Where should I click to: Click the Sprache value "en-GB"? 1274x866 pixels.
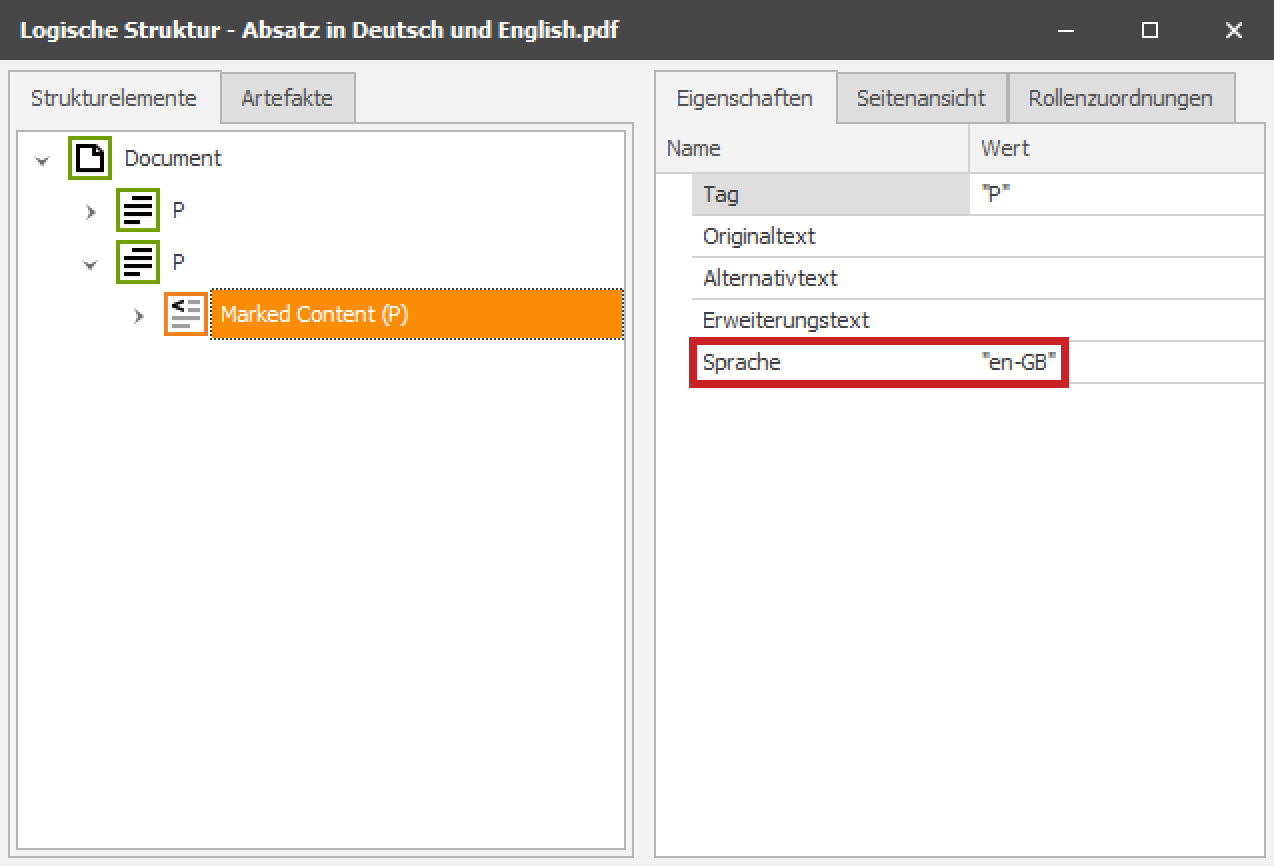click(x=1020, y=362)
